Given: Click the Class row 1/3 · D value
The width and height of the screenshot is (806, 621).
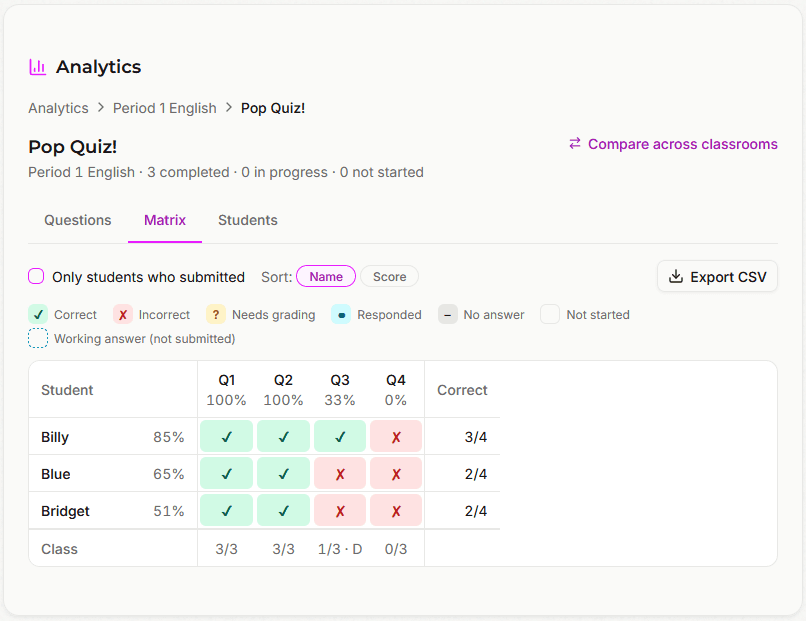Looking at the screenshot, I should [x=340, y=549].
